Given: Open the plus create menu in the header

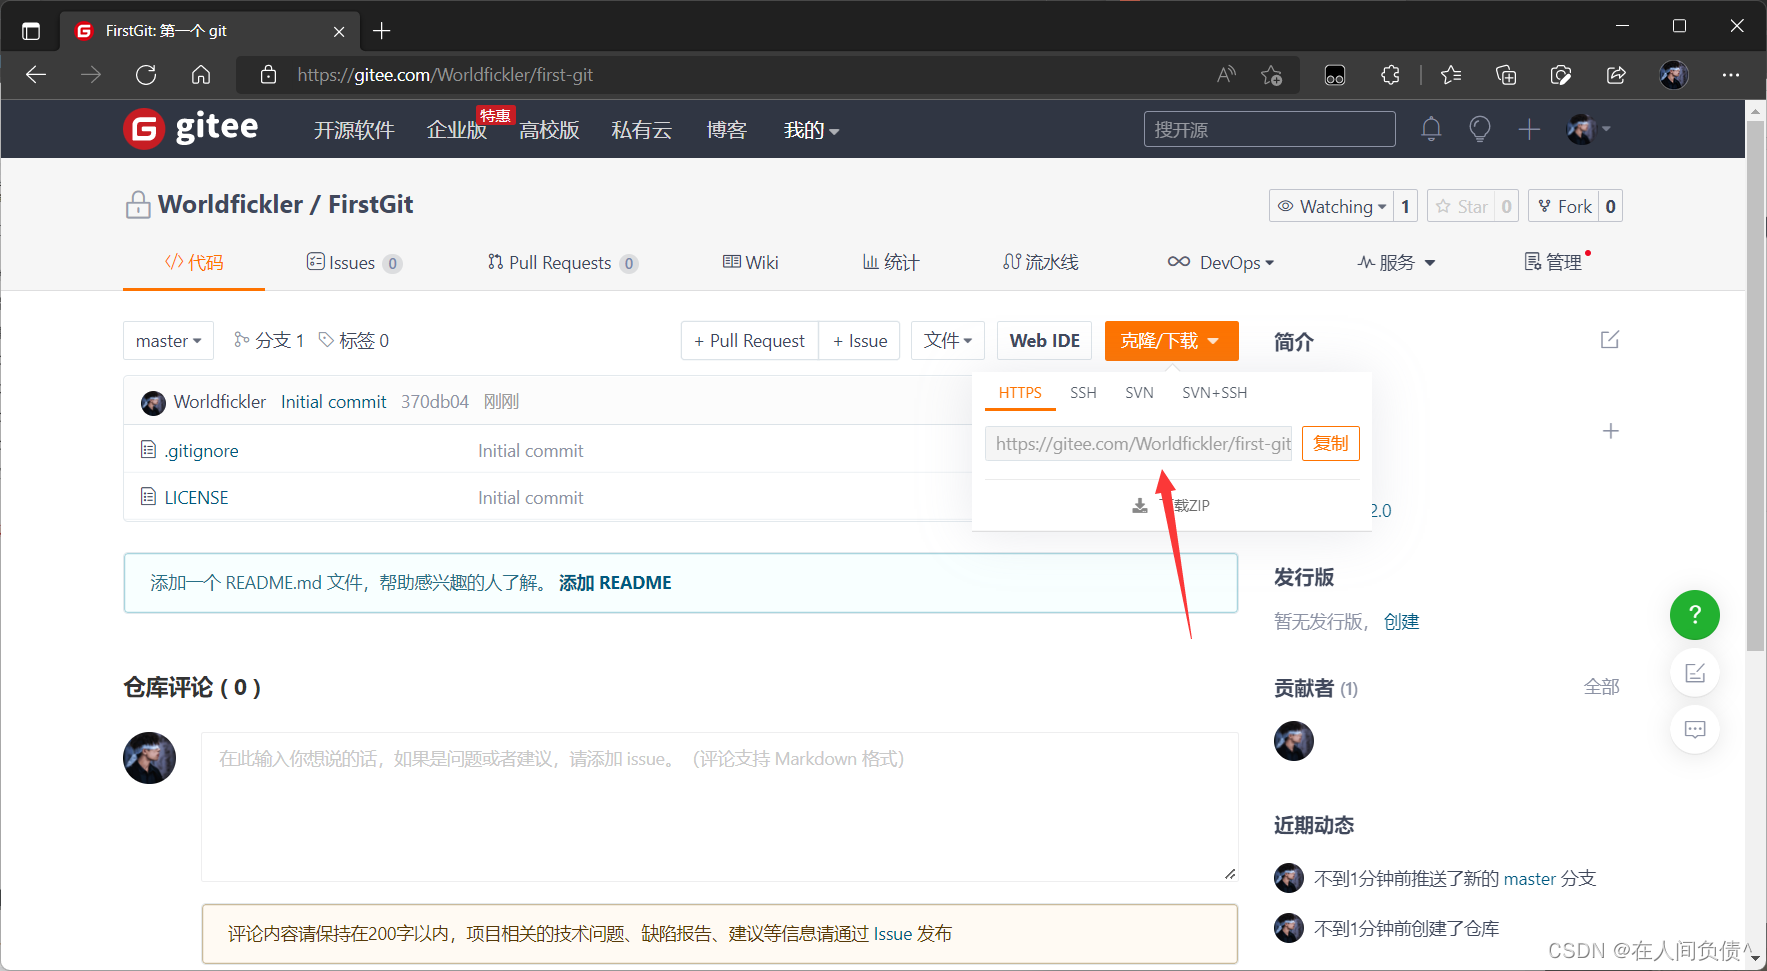Looking at the screenshot, I should coord(1529,129).
